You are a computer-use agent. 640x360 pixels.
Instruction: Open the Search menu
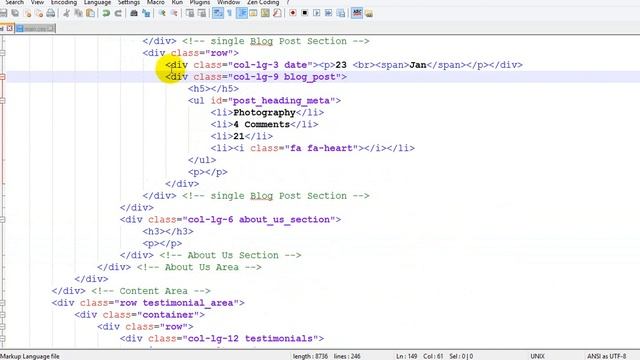coord(14,2)
